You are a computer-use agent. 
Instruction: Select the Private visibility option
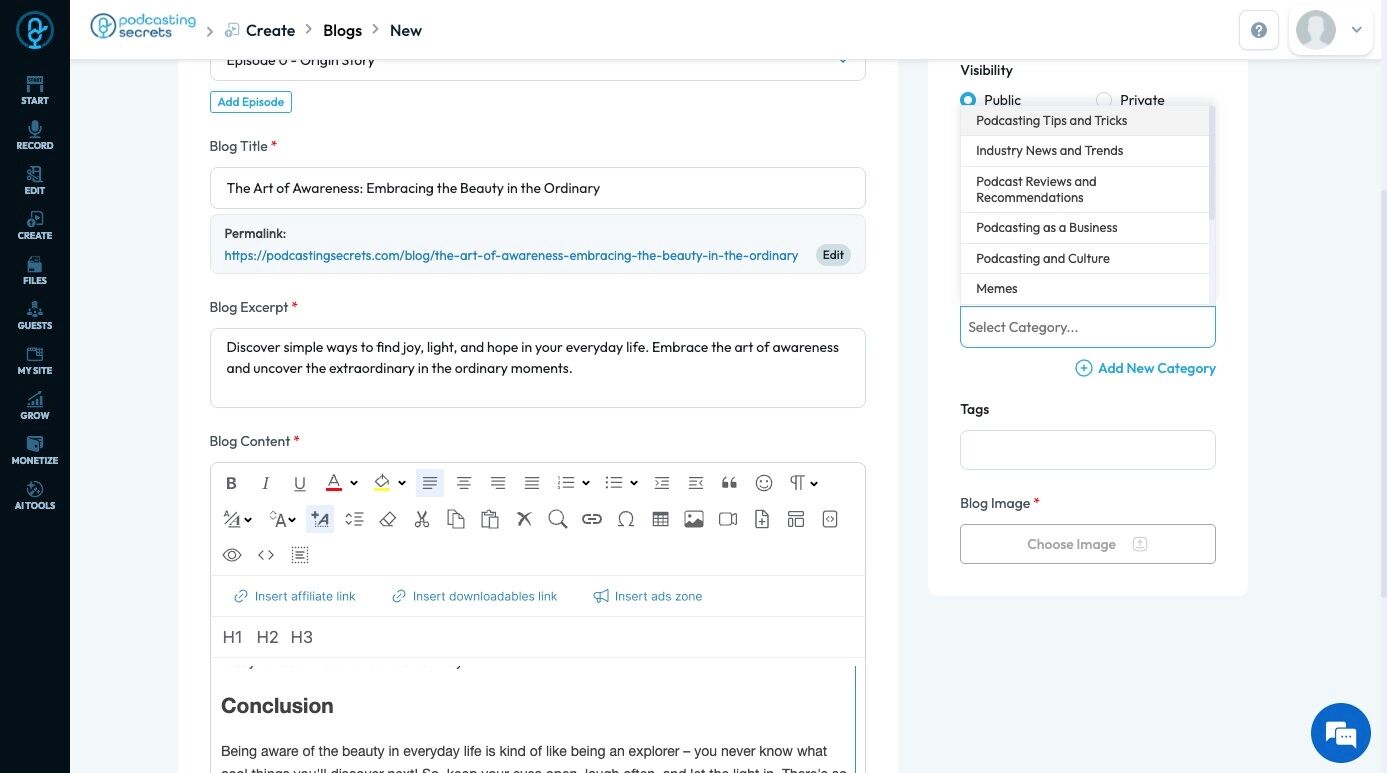(x=1104, y=100)
